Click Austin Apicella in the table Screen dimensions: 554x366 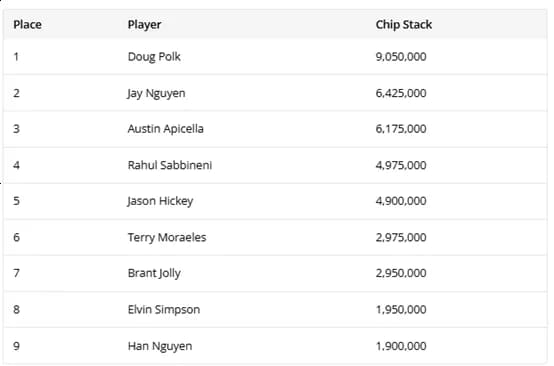click(166, 129)
